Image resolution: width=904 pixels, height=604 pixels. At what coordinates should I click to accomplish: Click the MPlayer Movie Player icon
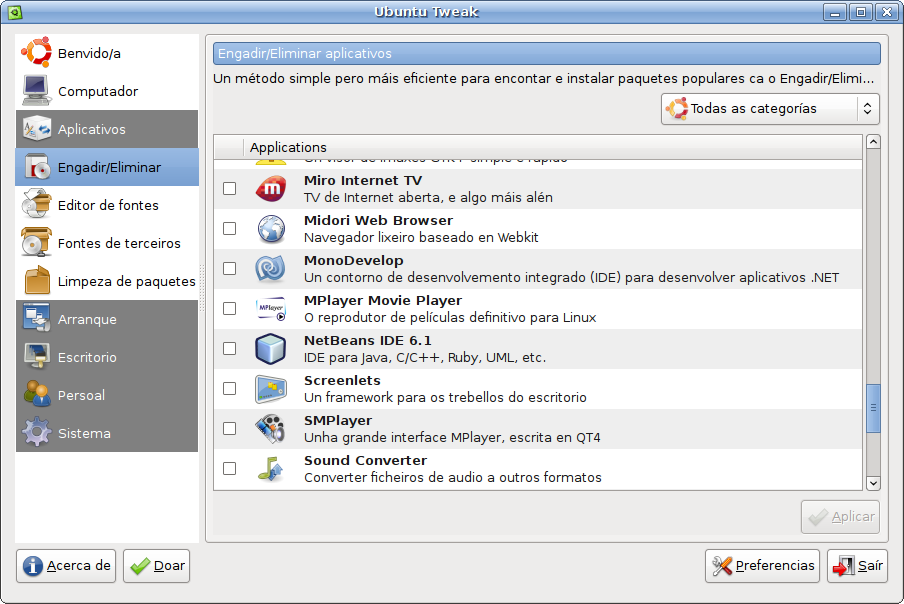(x=271, y=309)
